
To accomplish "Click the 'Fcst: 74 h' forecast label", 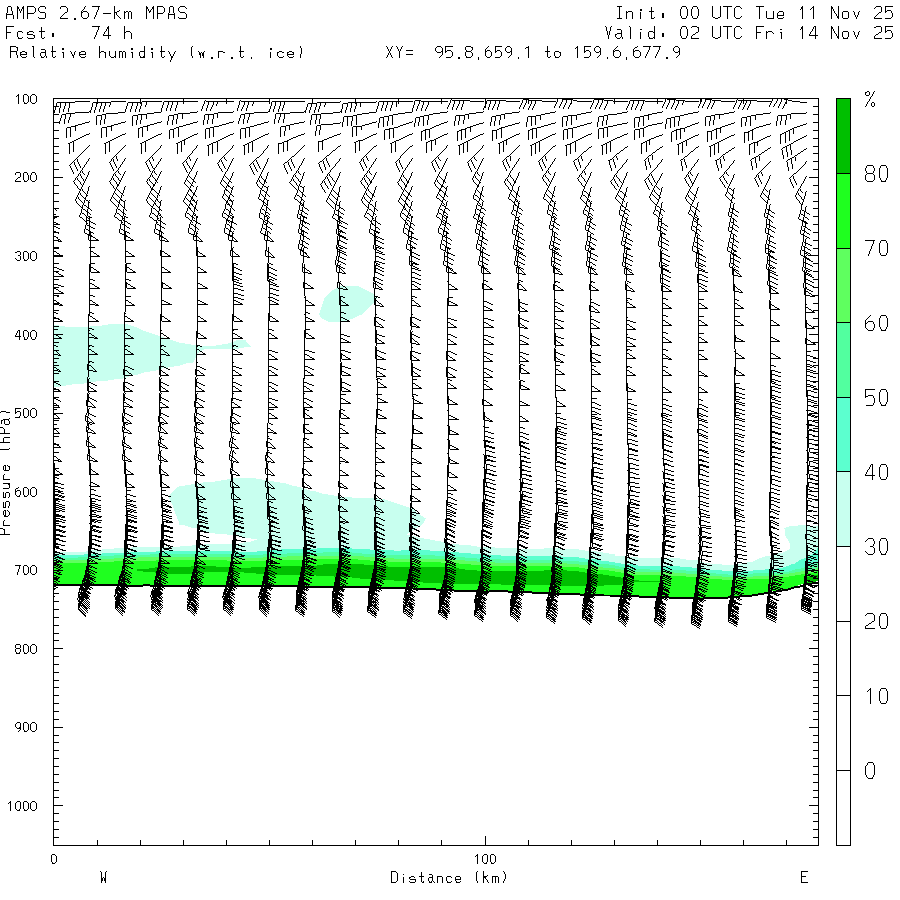I will point(69,33).
